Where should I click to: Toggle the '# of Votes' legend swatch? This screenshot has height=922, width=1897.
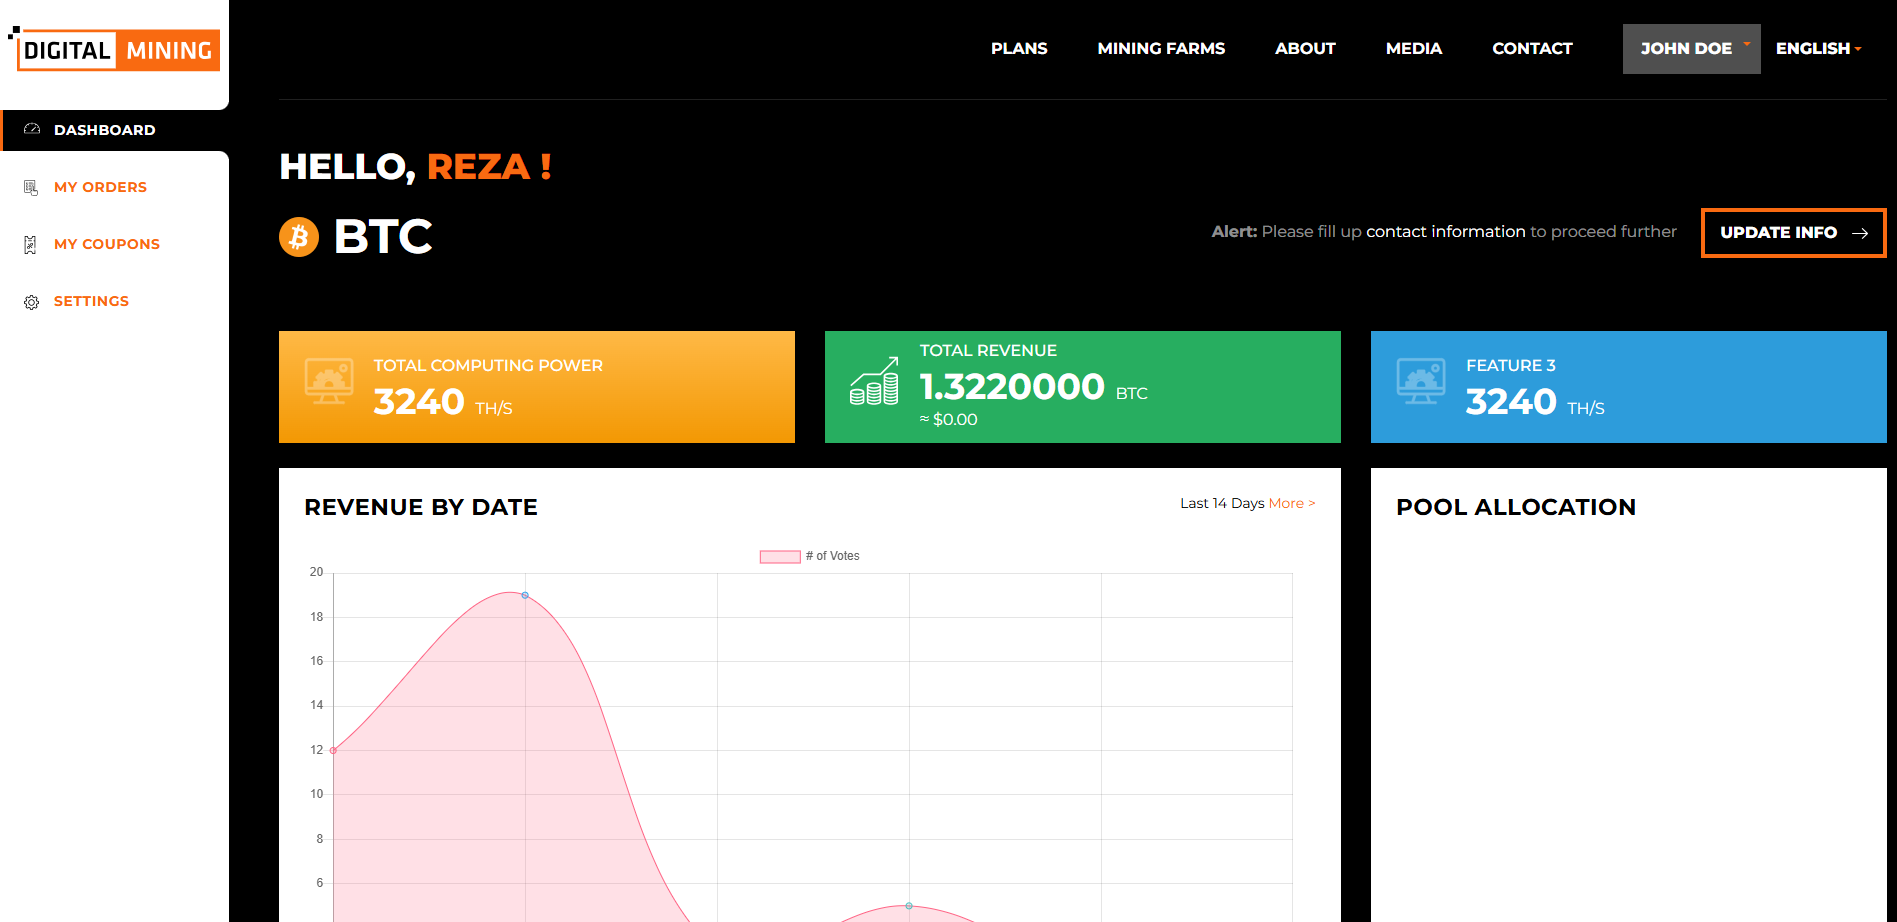pos(780,557)
